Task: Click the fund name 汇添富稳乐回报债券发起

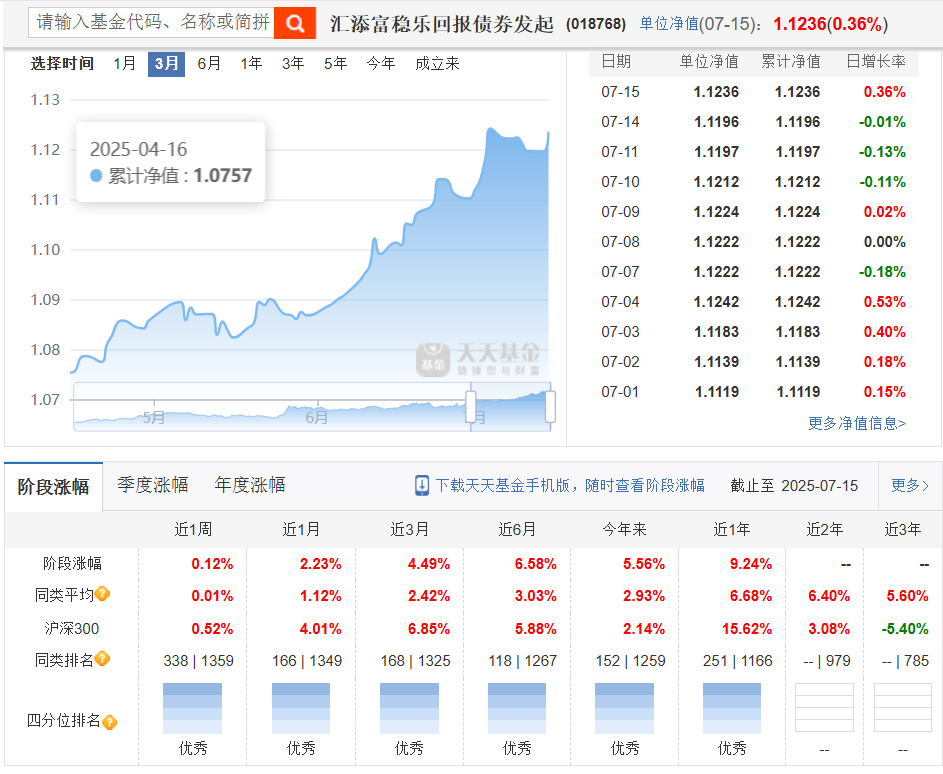Action: 441,23
